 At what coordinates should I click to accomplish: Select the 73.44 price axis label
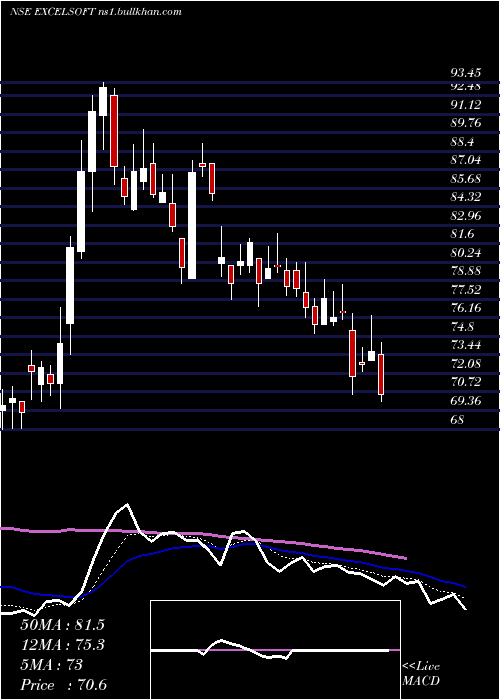pyautogui.click(x=466, y=345)
